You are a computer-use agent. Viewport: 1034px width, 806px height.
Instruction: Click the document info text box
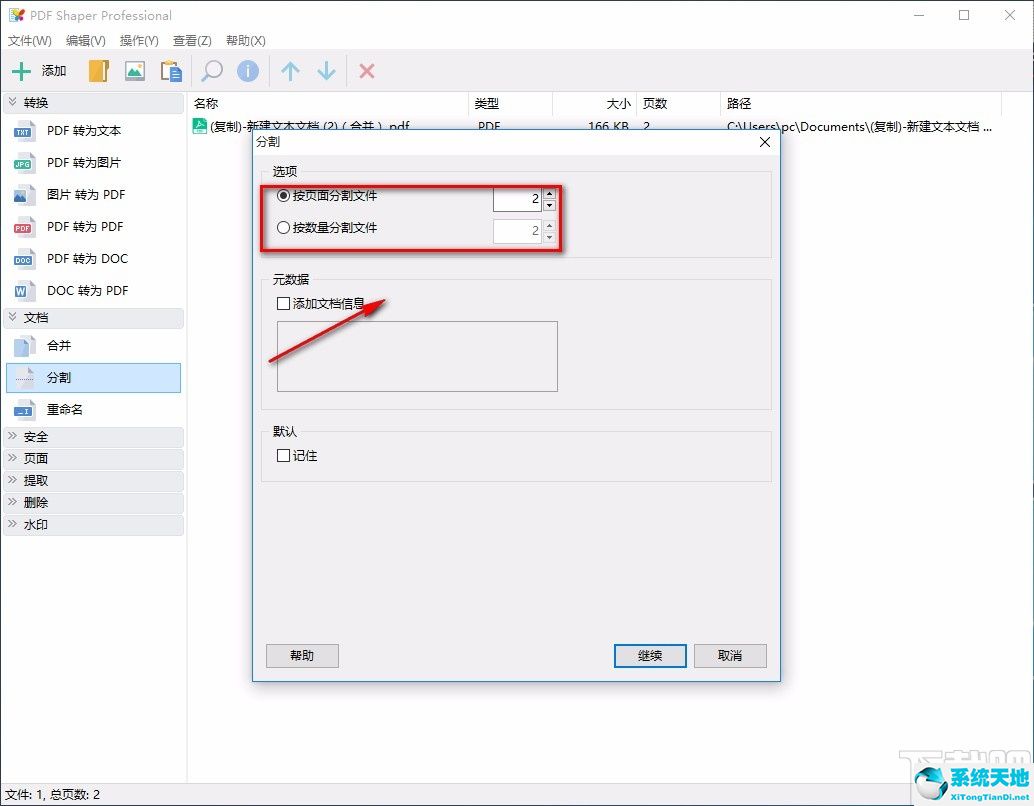[417, 356]
